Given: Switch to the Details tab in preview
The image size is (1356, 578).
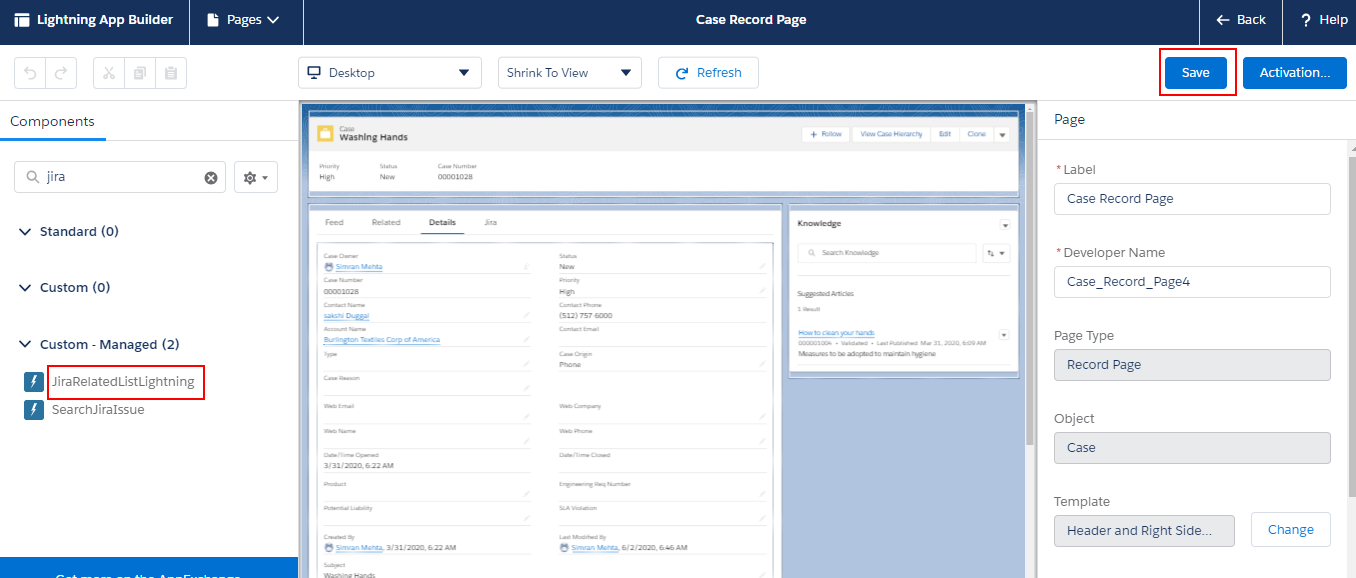Looking at the screenshot, I should click(x=442, y=222).
